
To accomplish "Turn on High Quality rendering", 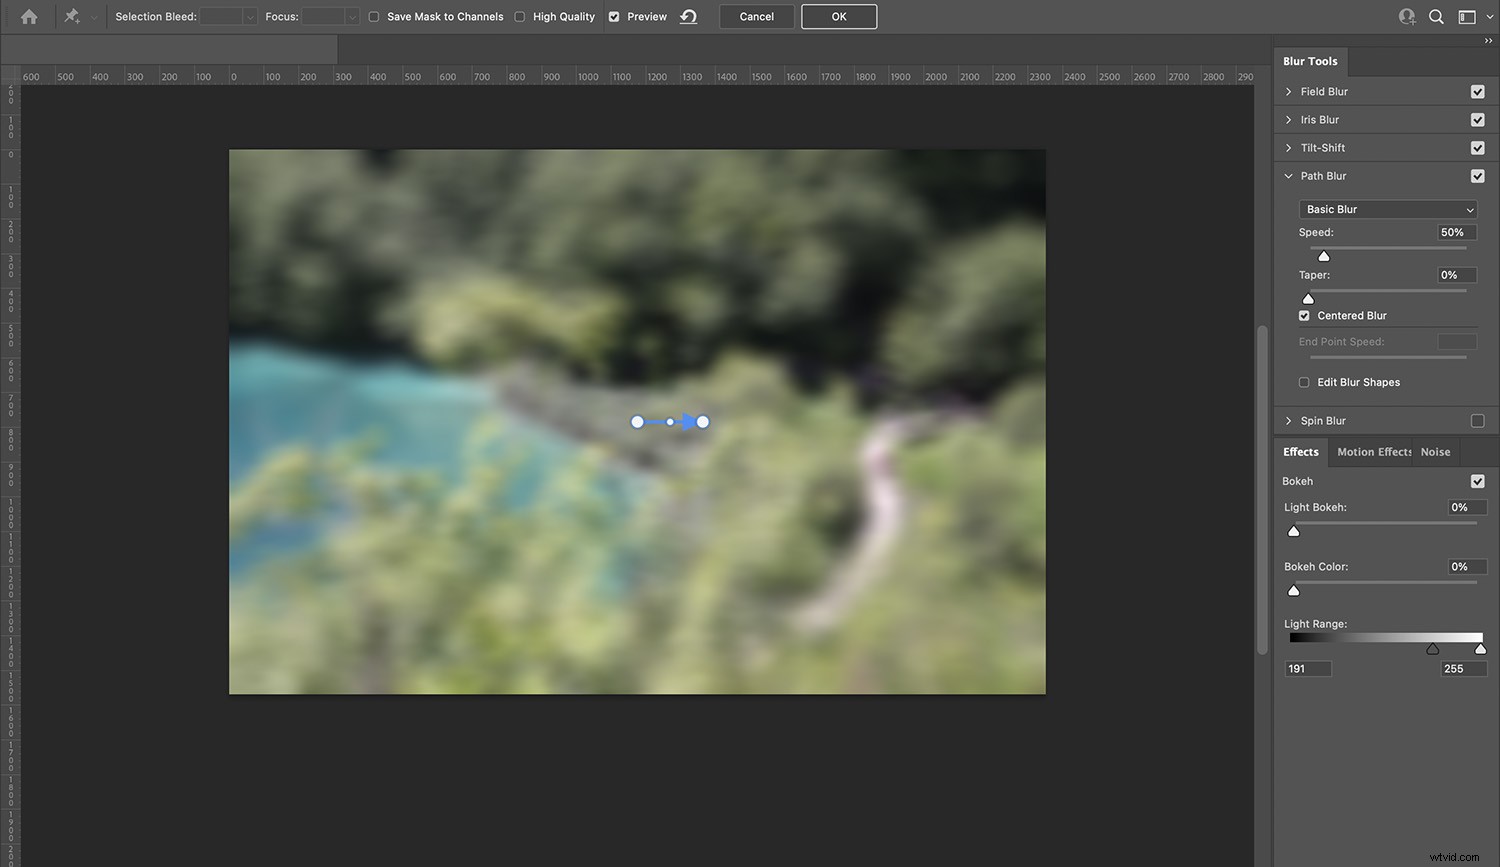I will click(519, 16).
